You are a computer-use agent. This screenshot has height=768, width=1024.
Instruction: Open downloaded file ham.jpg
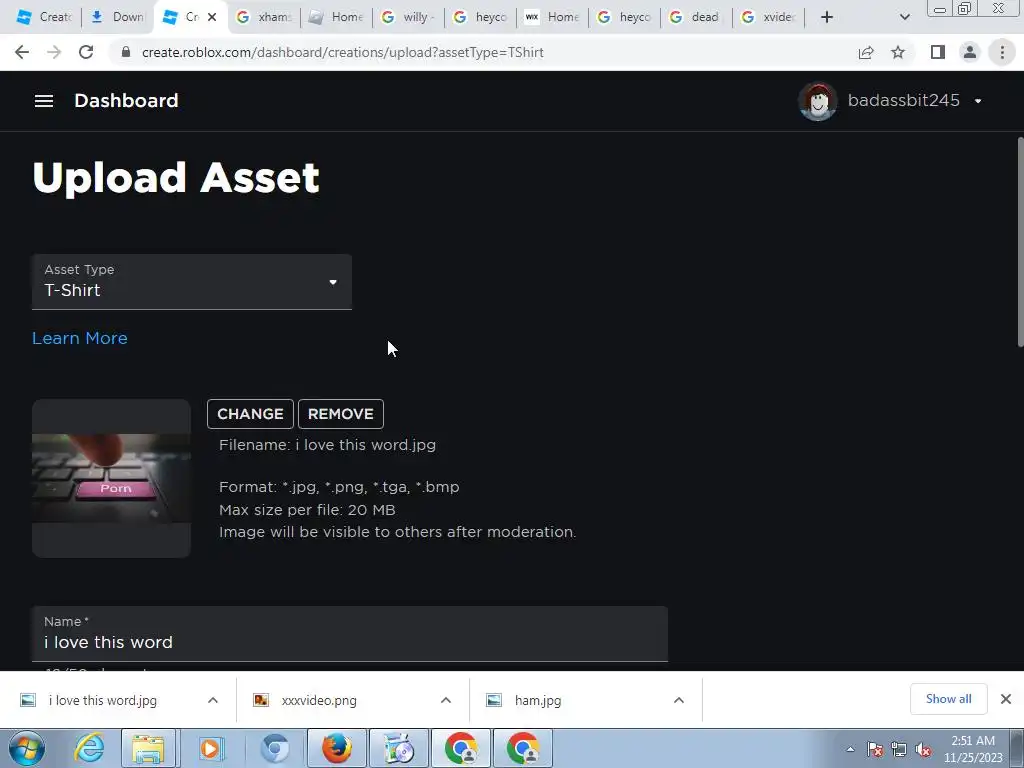coord(537,700)
